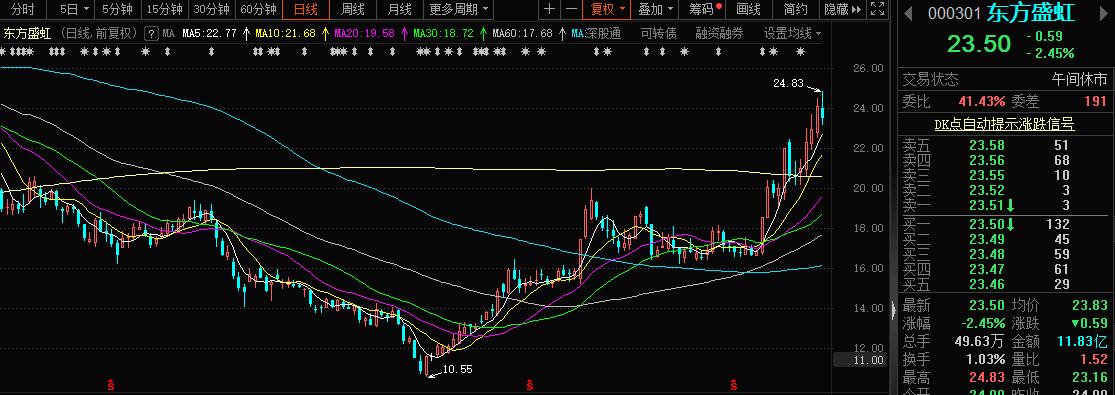Open 筹码 chip distribution view
Screen dimensions: 1115x395
click(705, 9)
